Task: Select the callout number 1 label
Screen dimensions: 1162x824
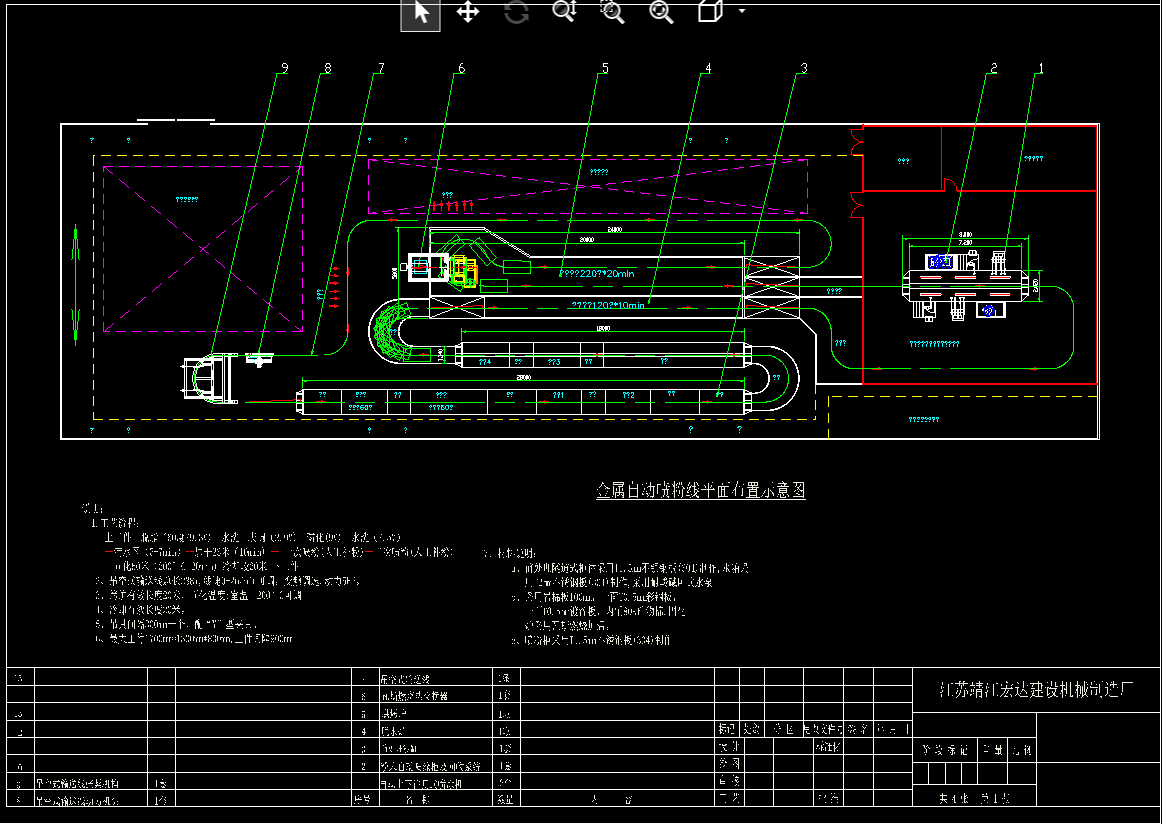Action: [1040, 68]
